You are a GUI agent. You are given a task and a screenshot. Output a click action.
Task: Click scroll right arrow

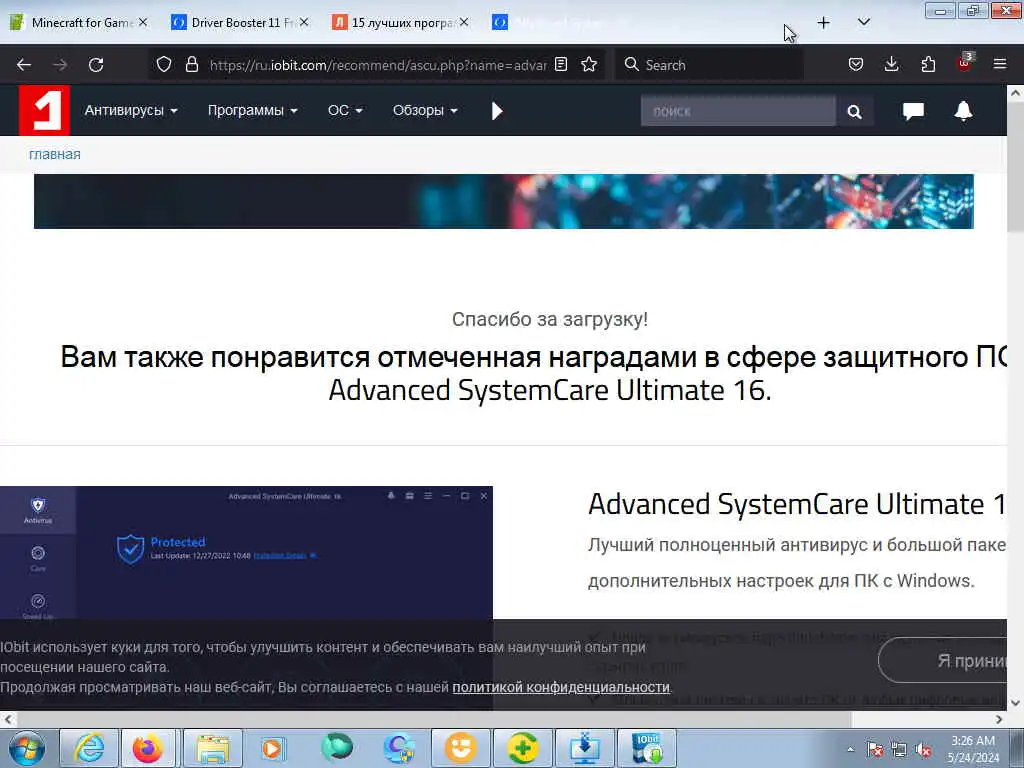[x=999, y=719]
